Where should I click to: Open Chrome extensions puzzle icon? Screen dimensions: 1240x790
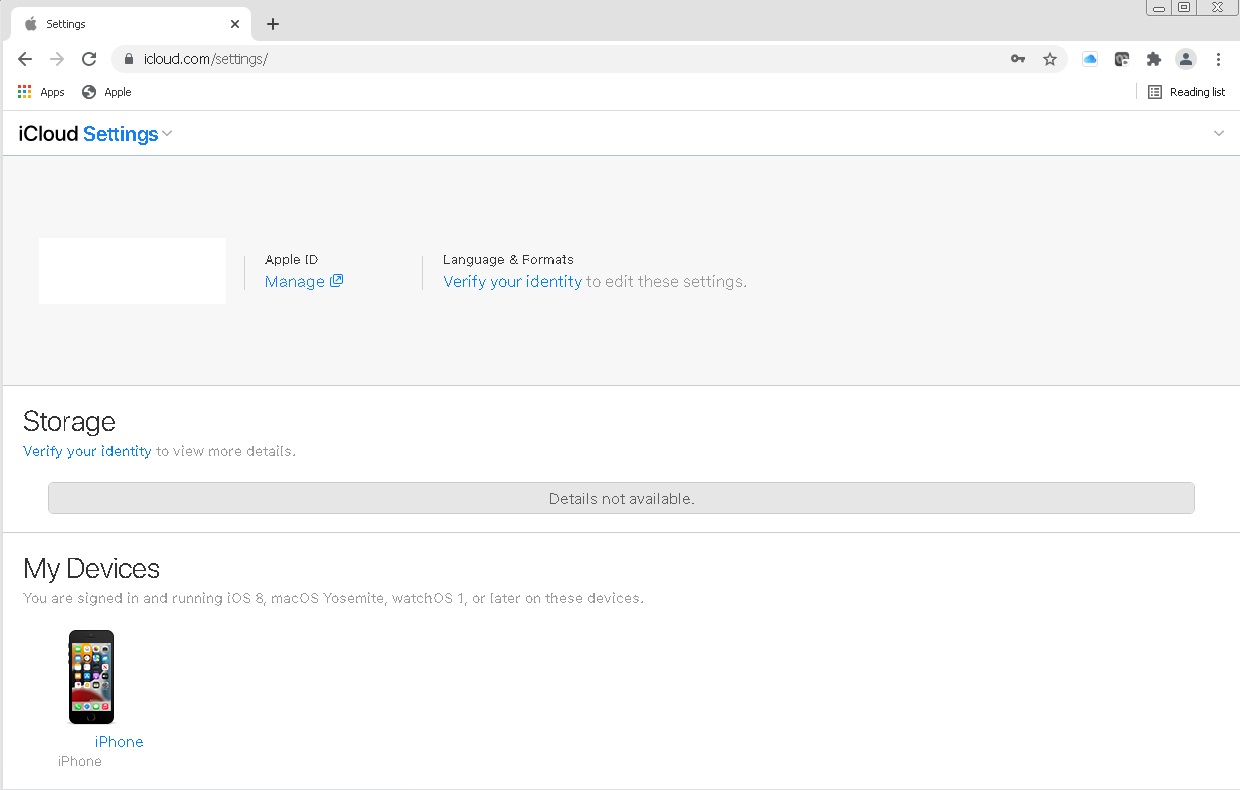coord(1154,59)
